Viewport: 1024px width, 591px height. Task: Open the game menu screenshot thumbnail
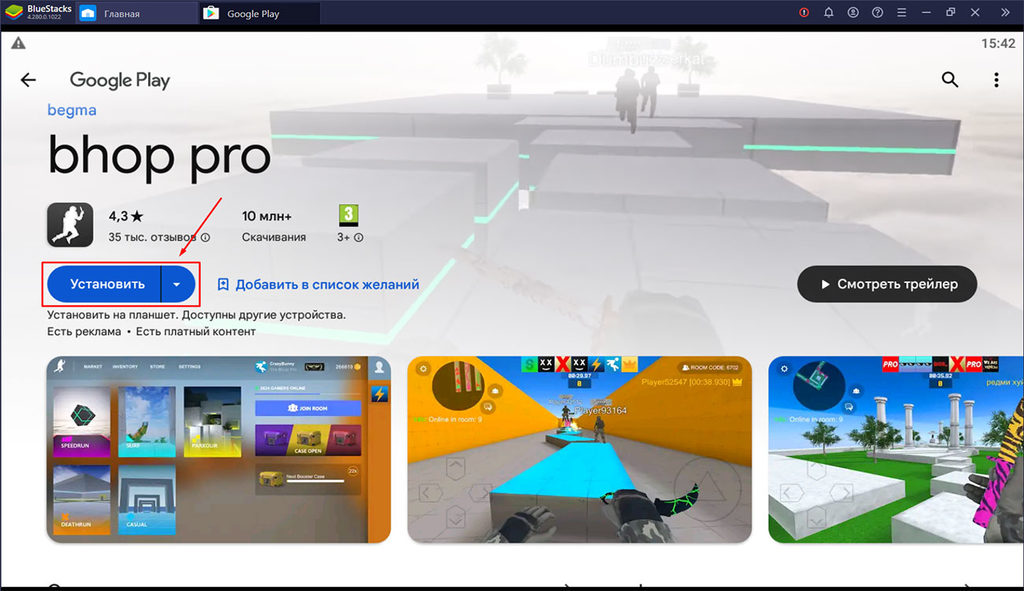(x=219, y=449)
